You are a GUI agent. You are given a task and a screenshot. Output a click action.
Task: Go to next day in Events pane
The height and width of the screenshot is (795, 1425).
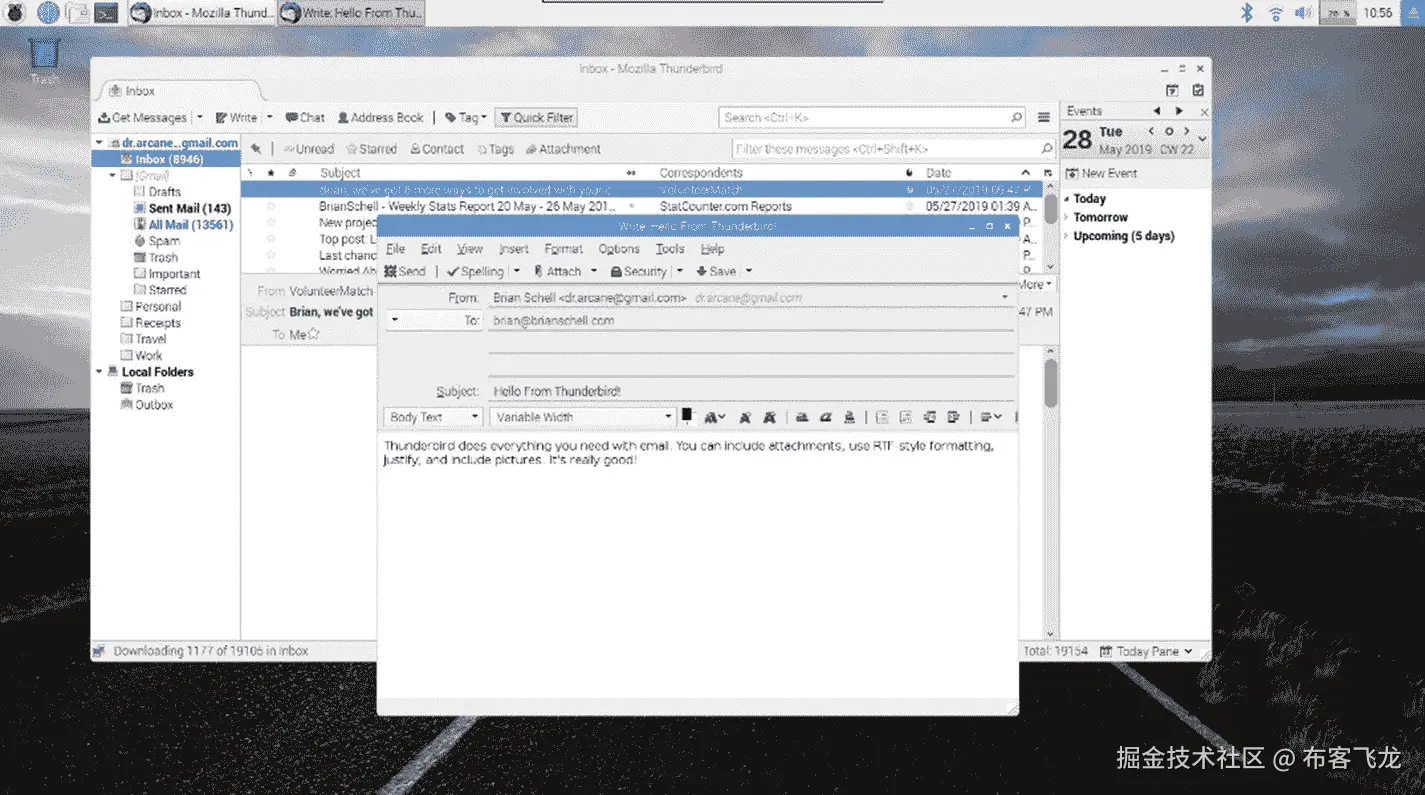[x=1187, y=132]
